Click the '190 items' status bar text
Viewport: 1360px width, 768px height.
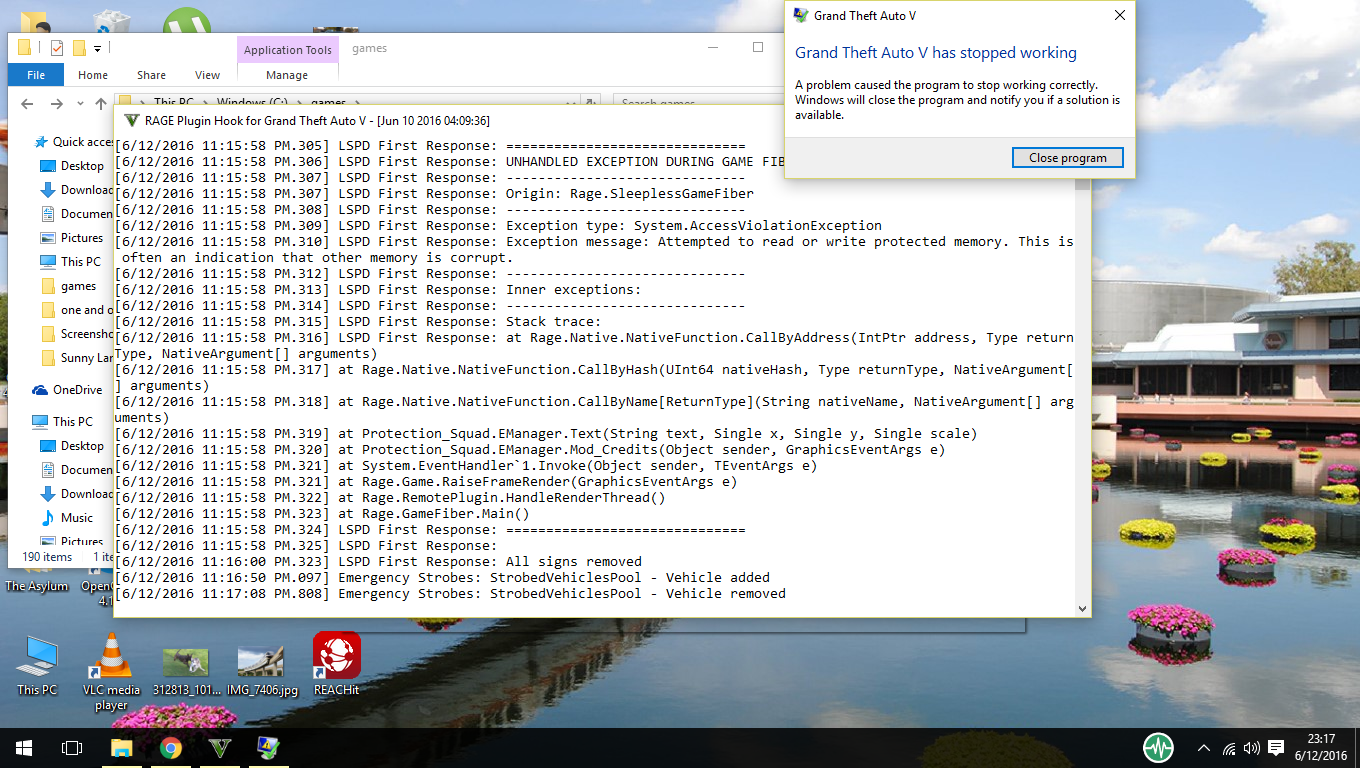tap(47, 557)
